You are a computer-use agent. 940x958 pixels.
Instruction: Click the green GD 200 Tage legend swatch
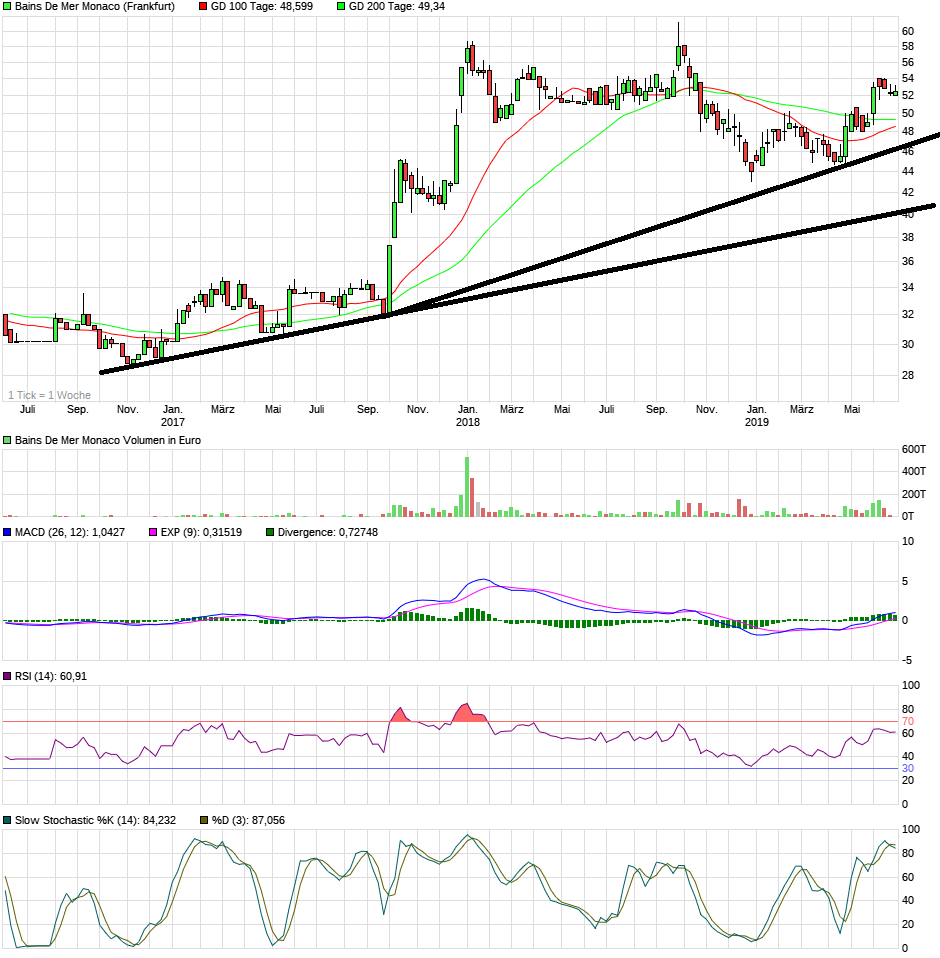341,7
